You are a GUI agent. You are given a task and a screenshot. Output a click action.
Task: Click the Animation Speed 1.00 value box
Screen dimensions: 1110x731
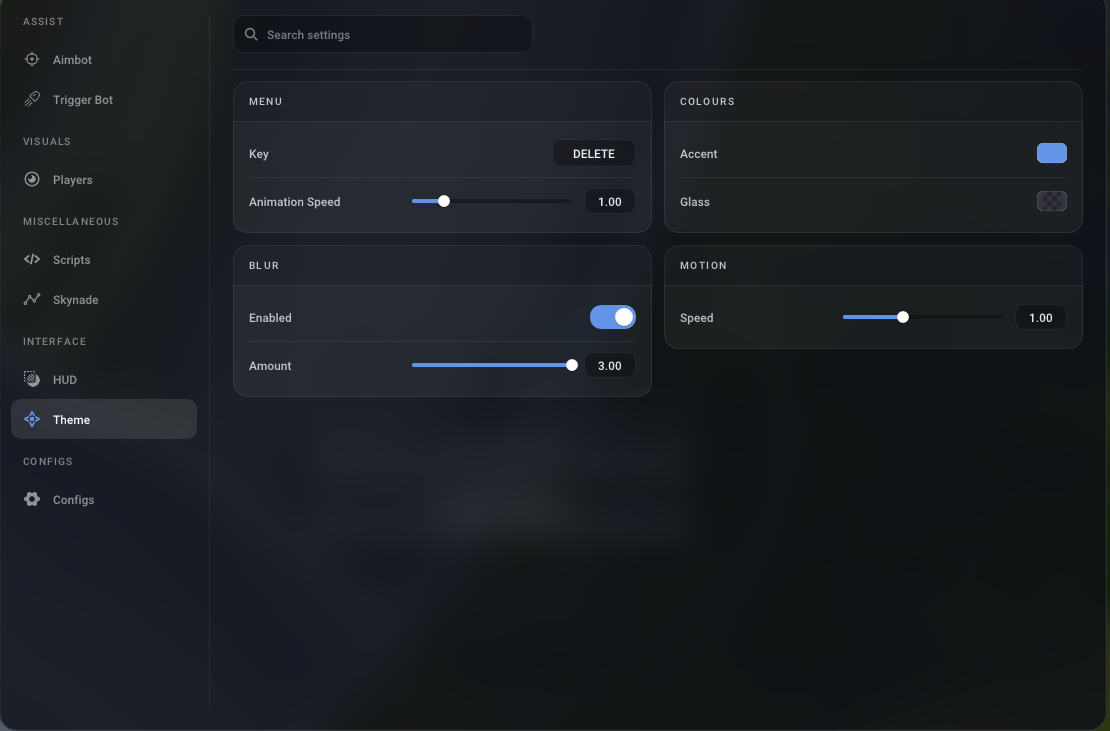(x=610, y=202)
